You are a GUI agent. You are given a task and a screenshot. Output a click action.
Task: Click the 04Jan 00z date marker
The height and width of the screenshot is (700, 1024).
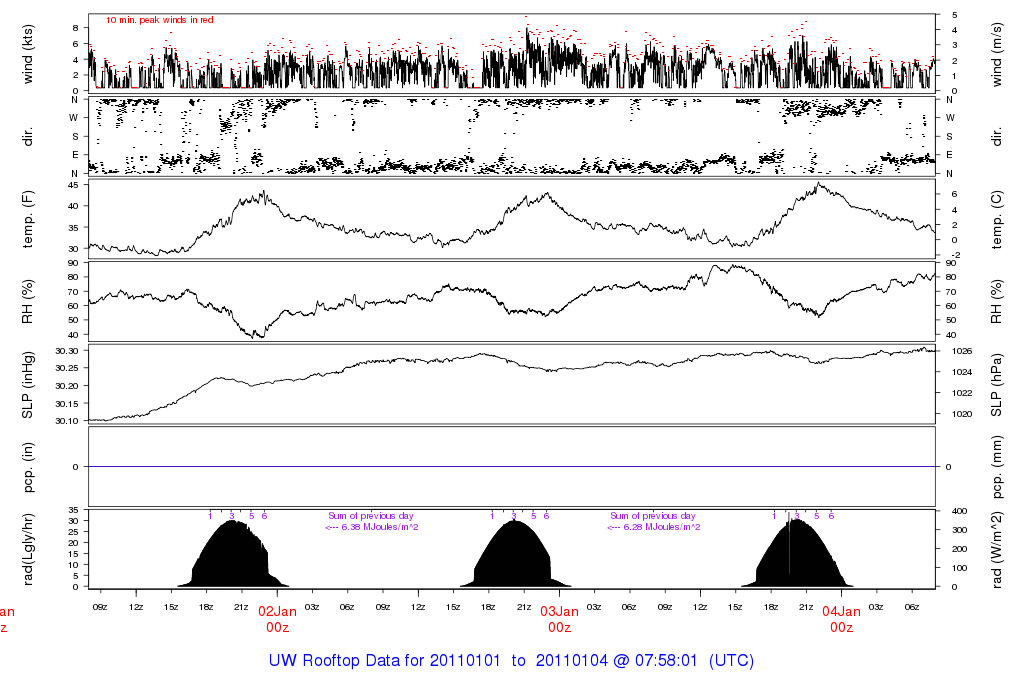841,619
